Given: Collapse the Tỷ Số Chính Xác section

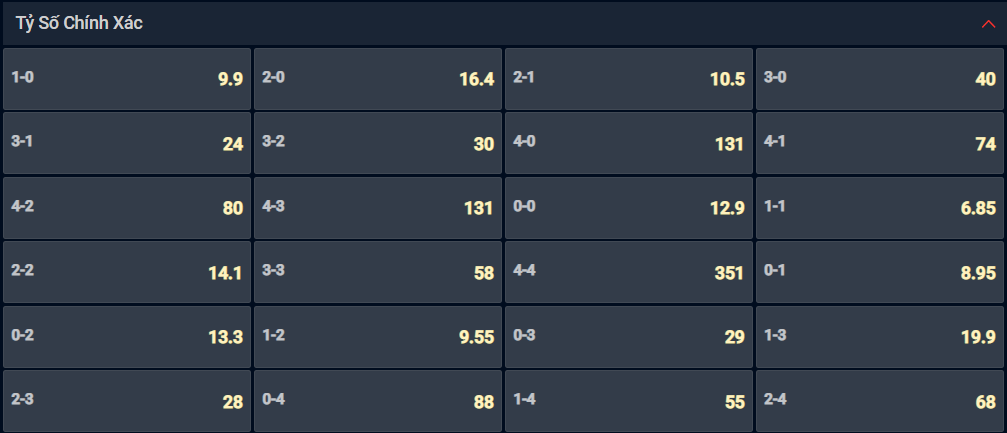Looking at the screenshot, I should [x=988, y=24].
